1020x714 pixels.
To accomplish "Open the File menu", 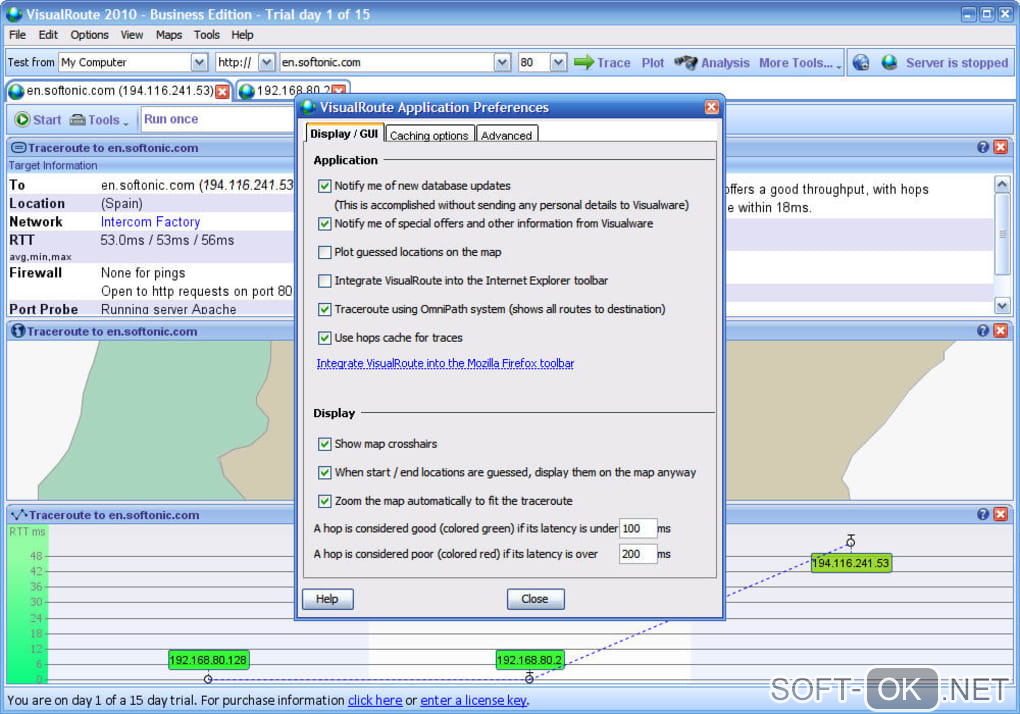I will (18, 35).
